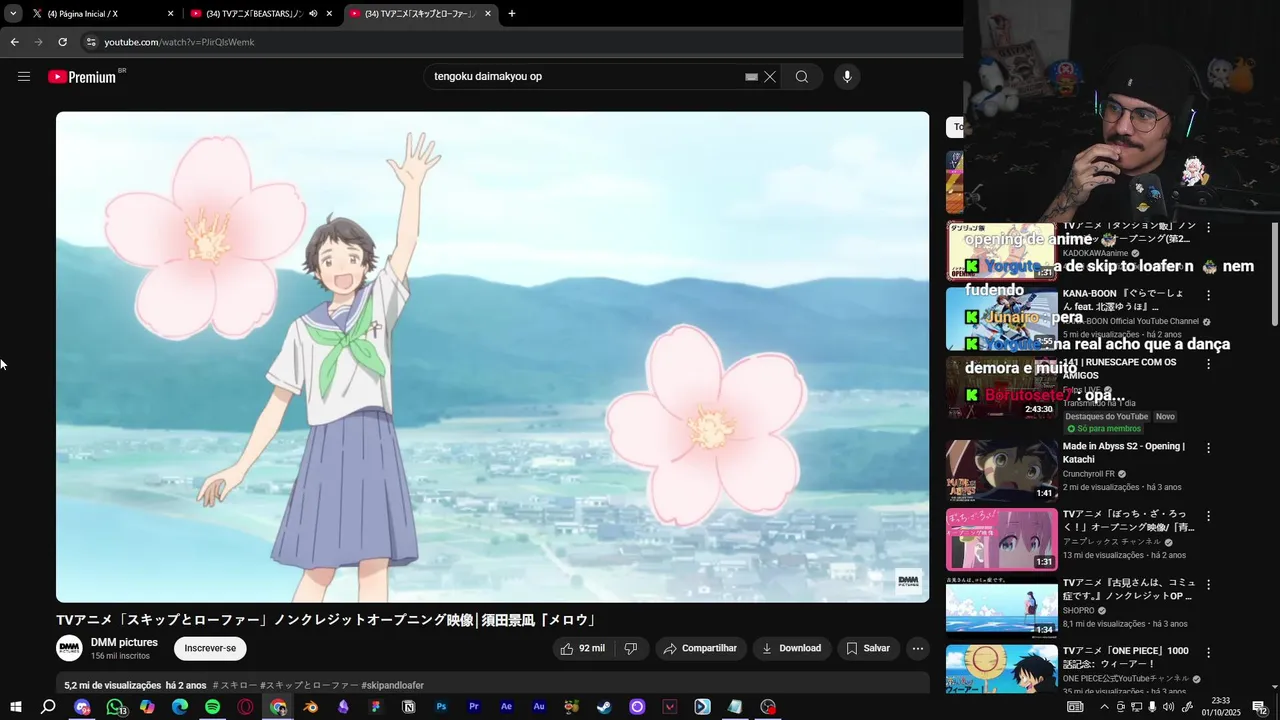Go back in browser history
The width and height of the screenshot is (1280, 720).
click(x=14, y=42)
